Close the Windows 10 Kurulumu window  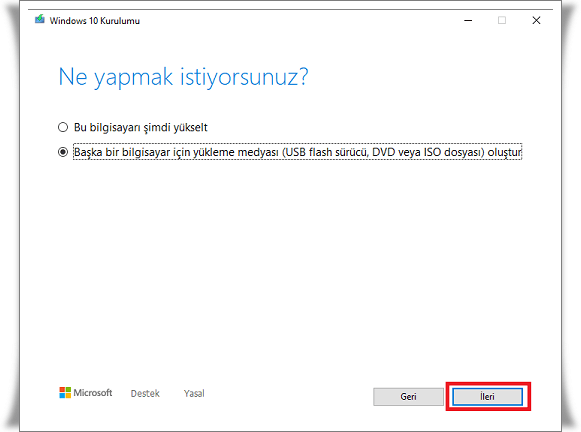pos(536,20)
